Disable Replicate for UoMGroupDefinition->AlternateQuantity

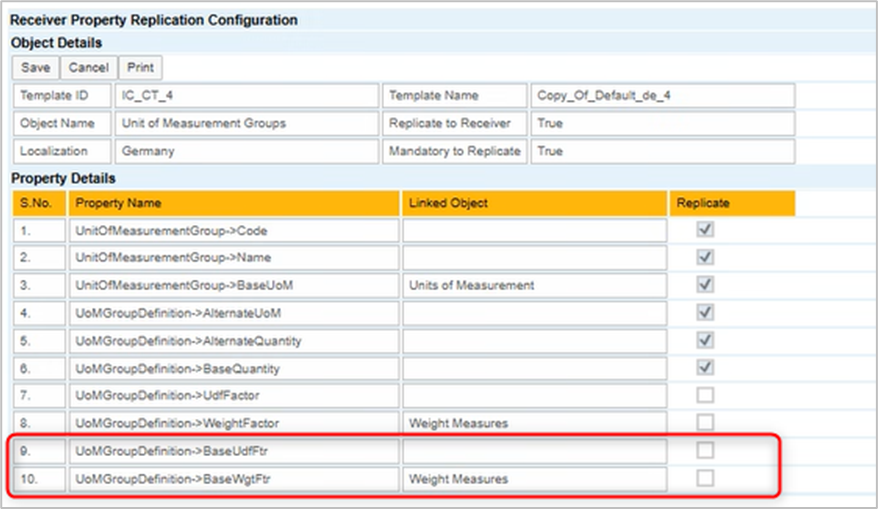pos(706,340)
